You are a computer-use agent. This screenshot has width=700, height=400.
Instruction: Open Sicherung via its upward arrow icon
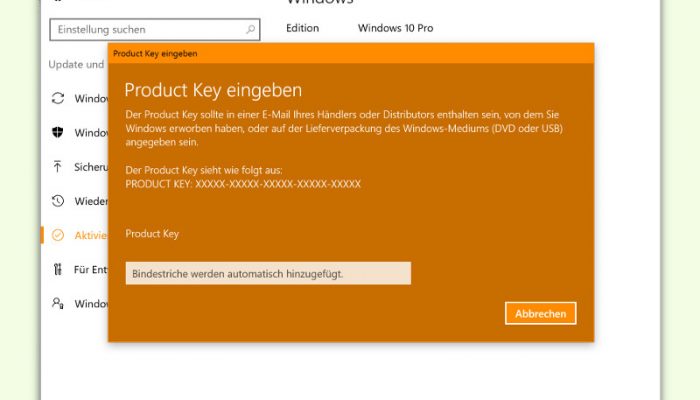(x=57, y=167)
